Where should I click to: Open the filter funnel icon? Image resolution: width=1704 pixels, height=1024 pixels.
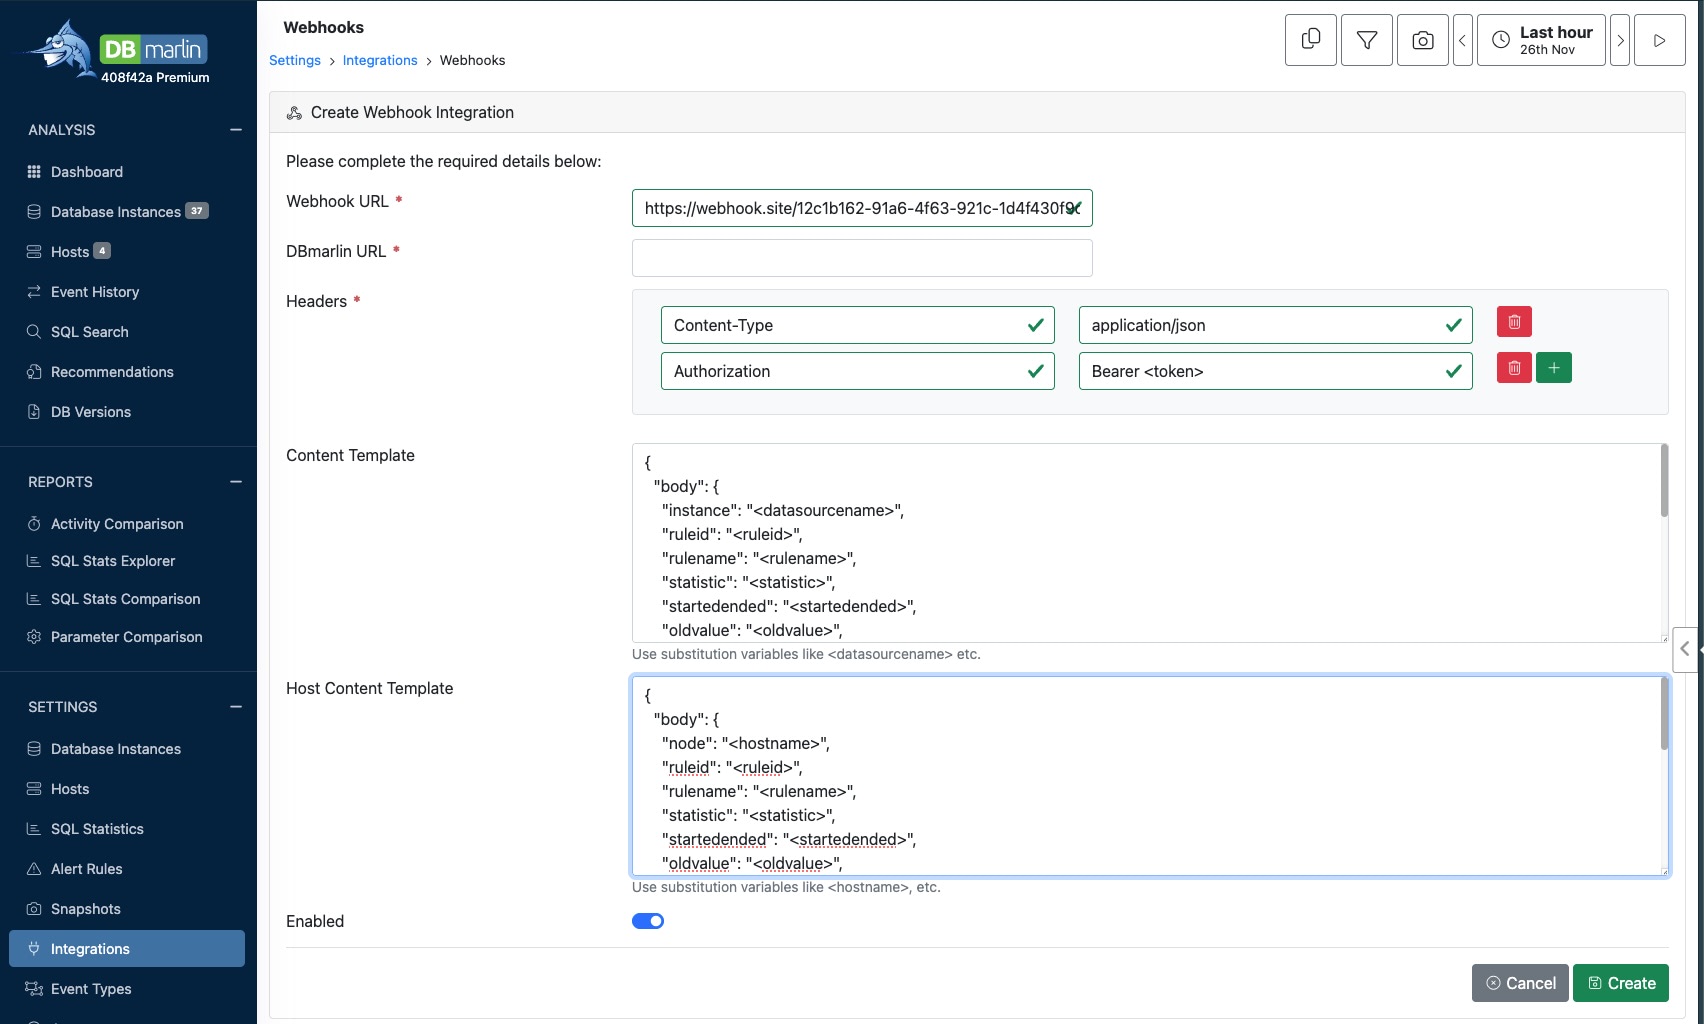[x=1366, y=39]
